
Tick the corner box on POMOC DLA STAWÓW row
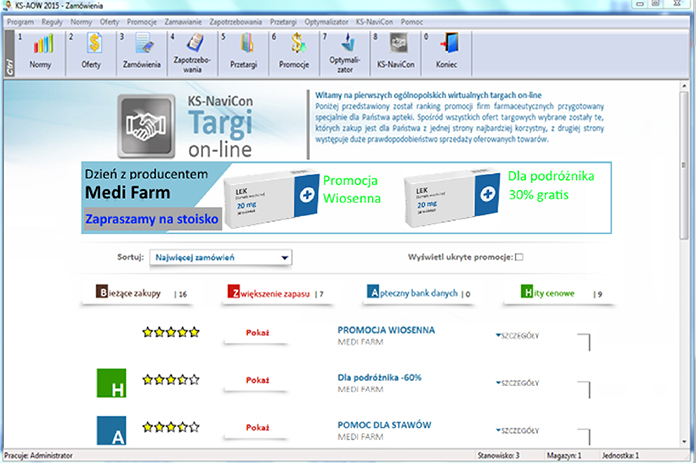coord(584,437)
